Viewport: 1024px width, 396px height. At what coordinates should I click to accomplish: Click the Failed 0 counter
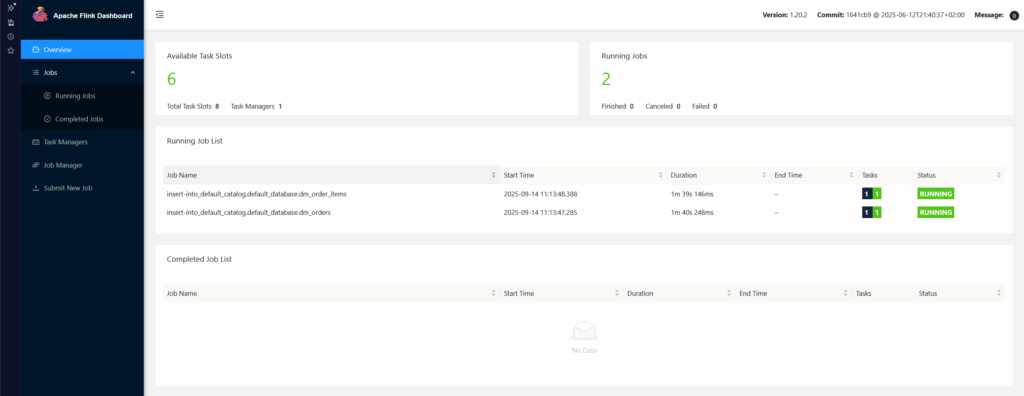[705, 106]
